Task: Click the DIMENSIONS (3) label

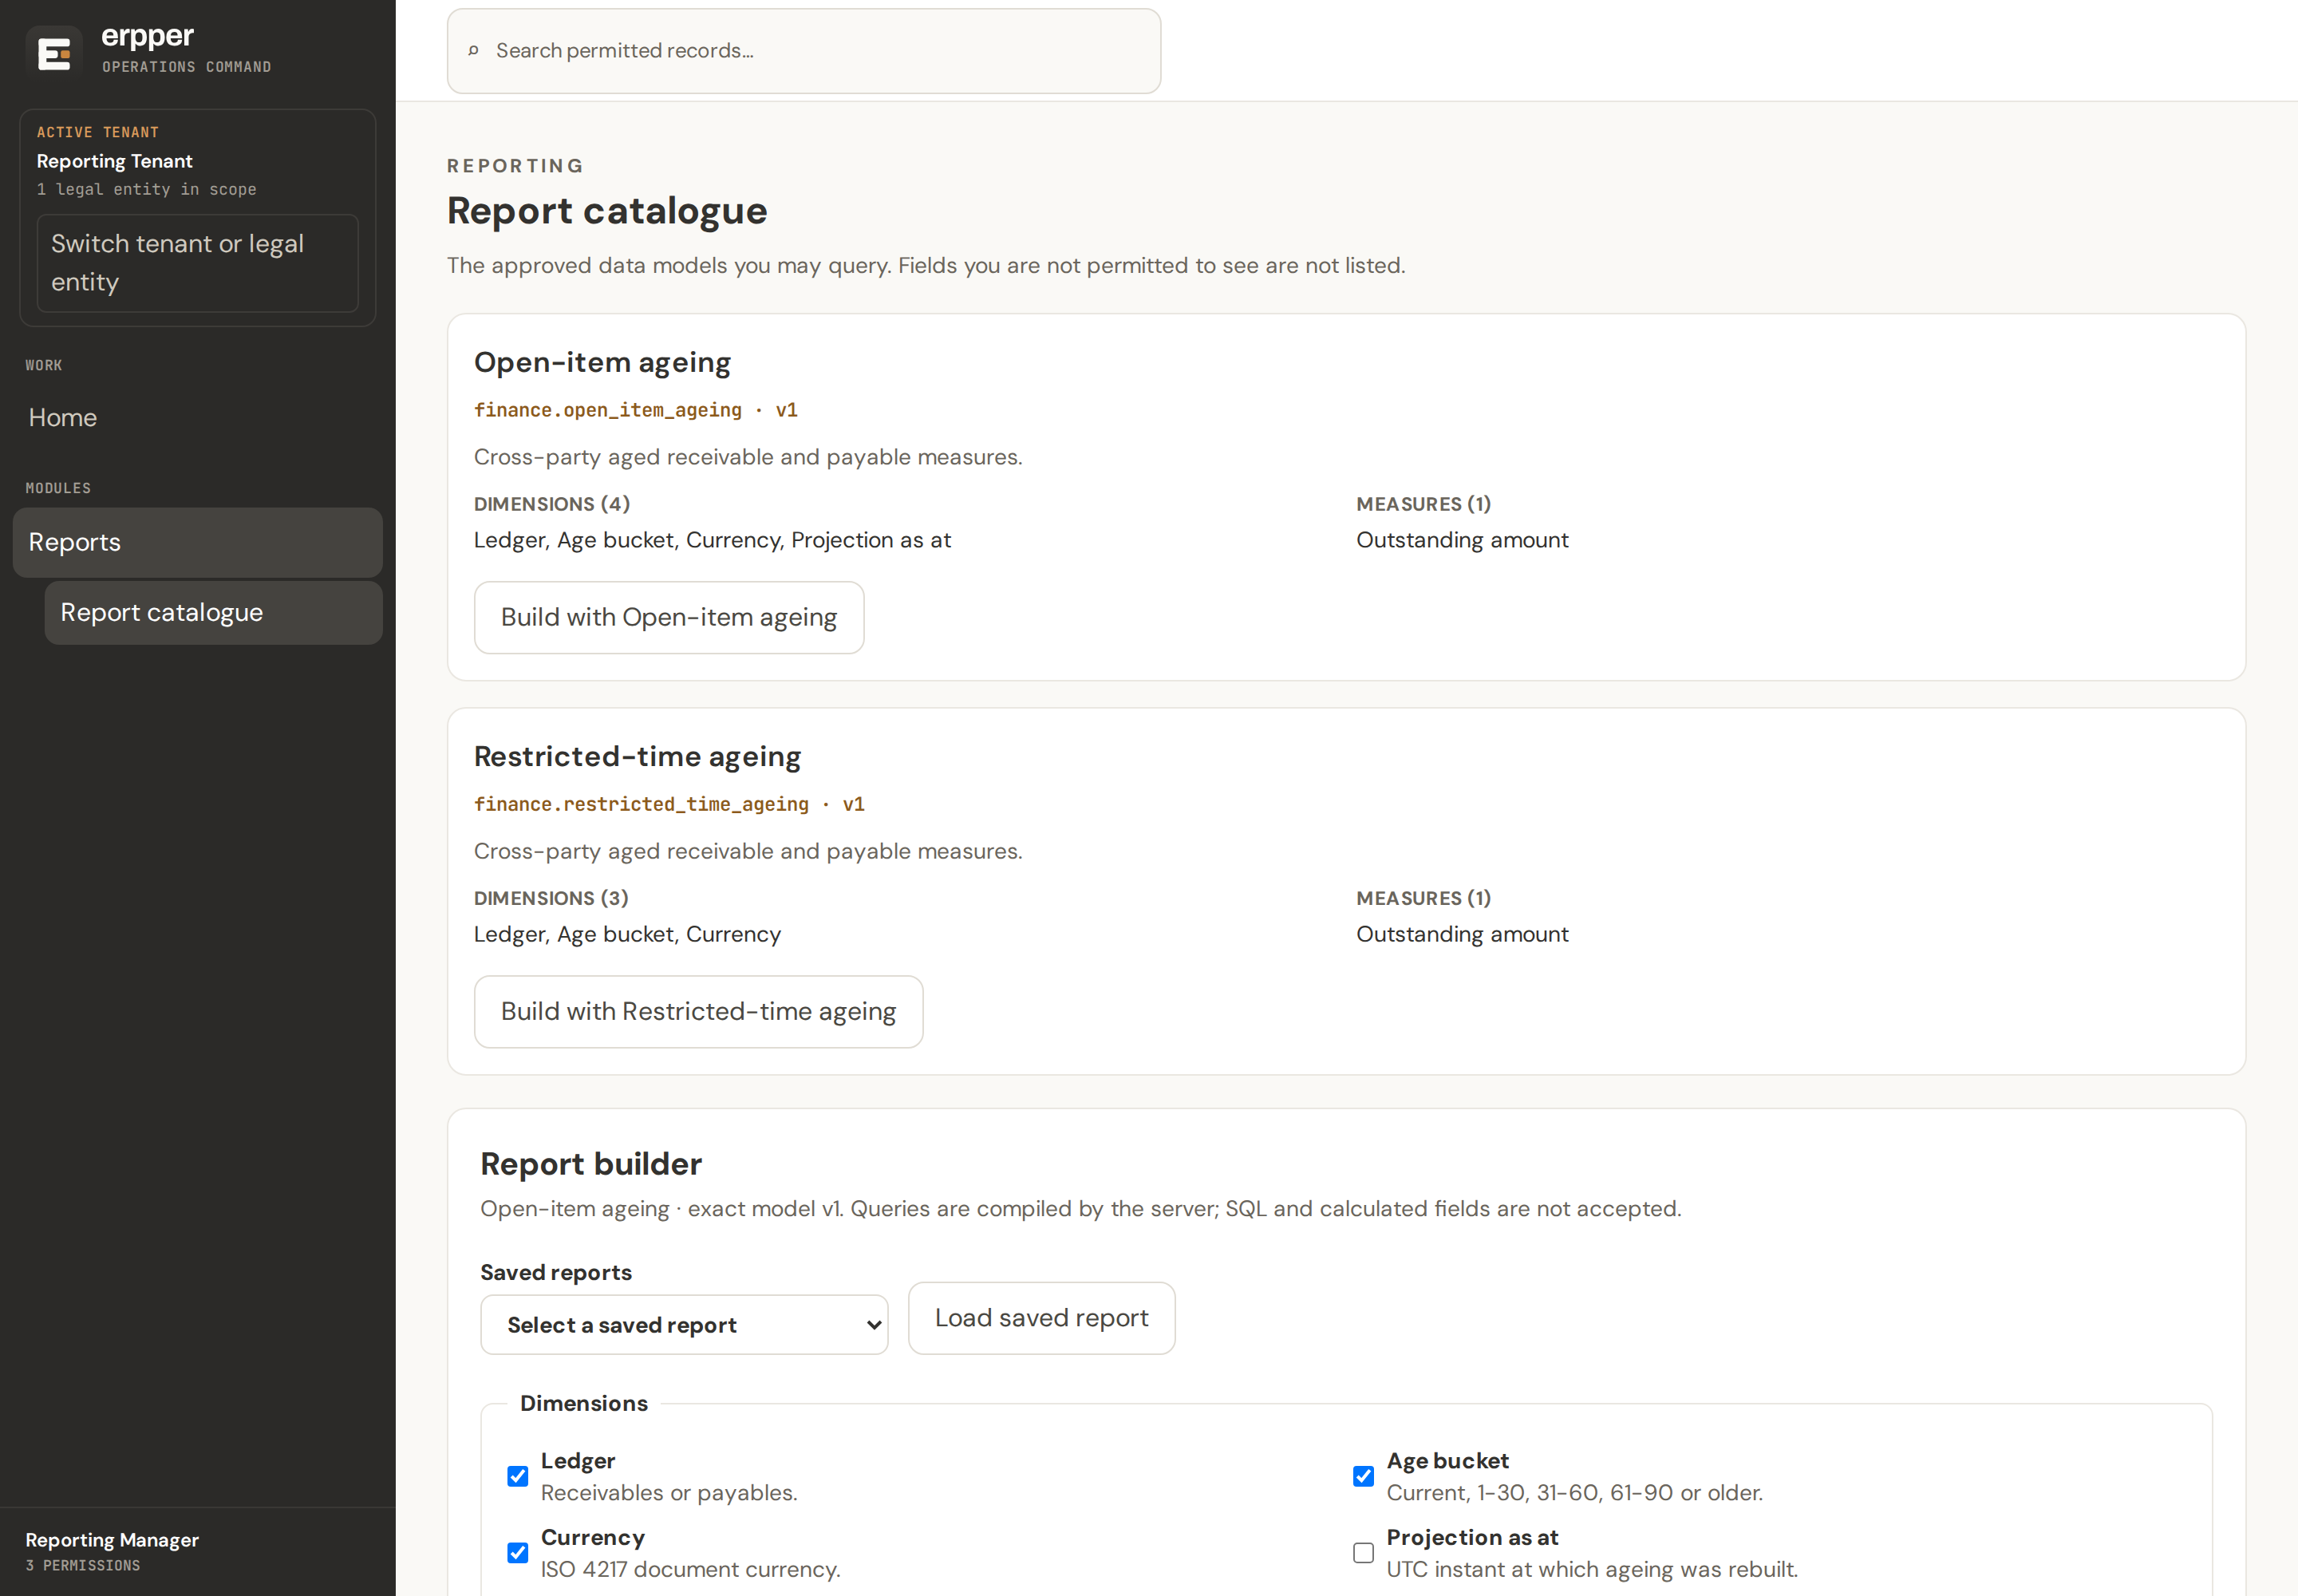Action: (x=551, y=898)
